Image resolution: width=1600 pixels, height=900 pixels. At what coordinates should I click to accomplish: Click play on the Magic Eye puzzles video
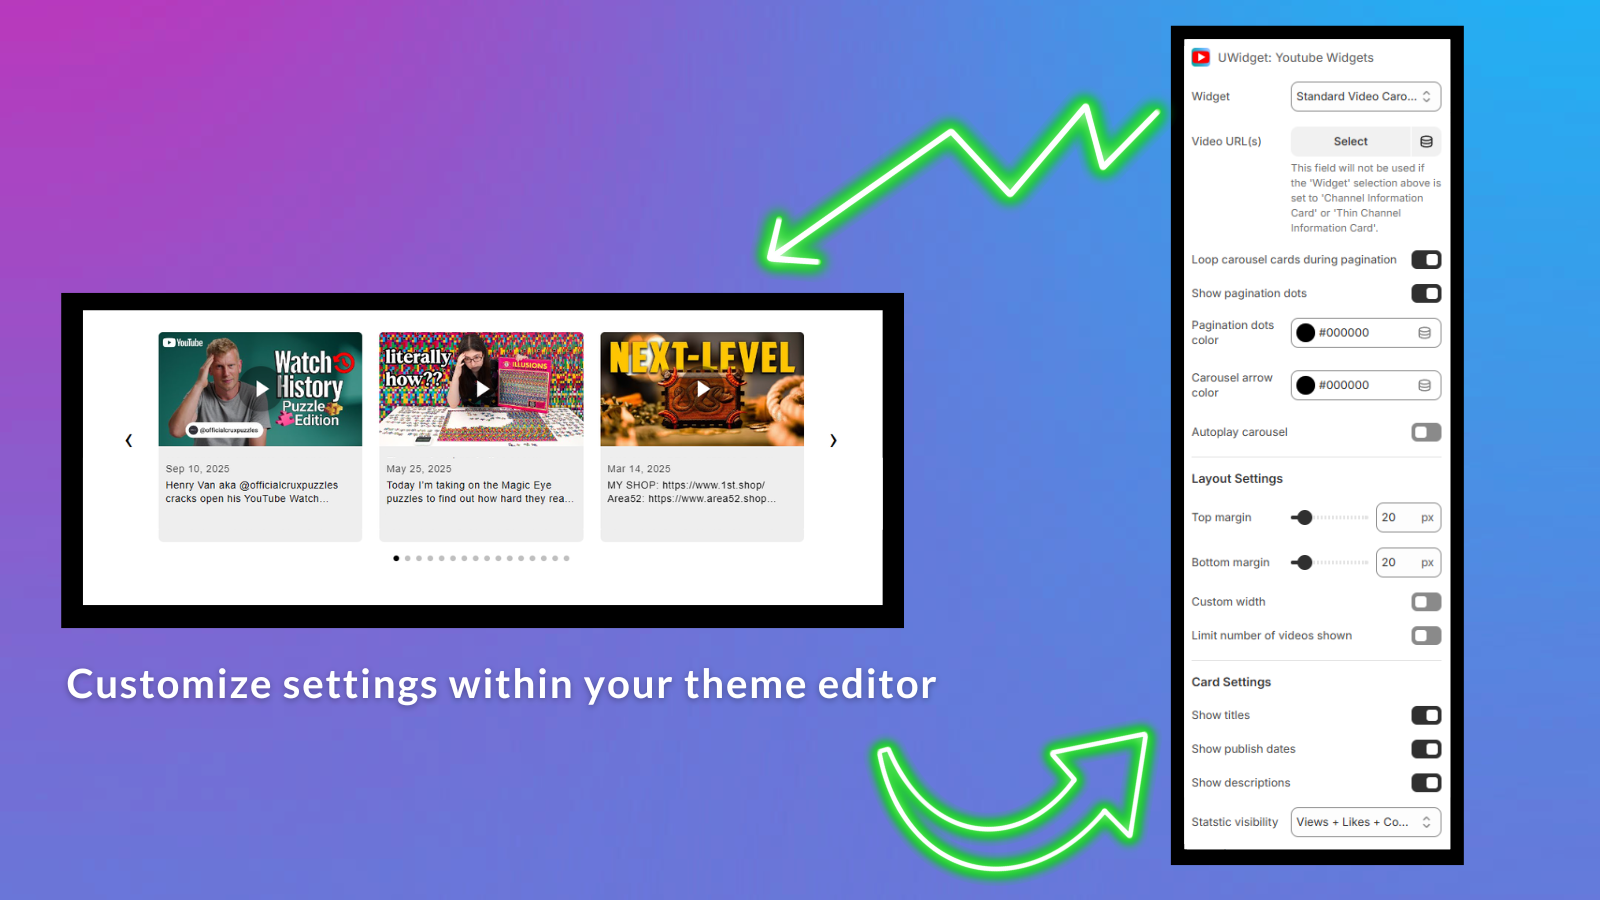pos(481,389)
